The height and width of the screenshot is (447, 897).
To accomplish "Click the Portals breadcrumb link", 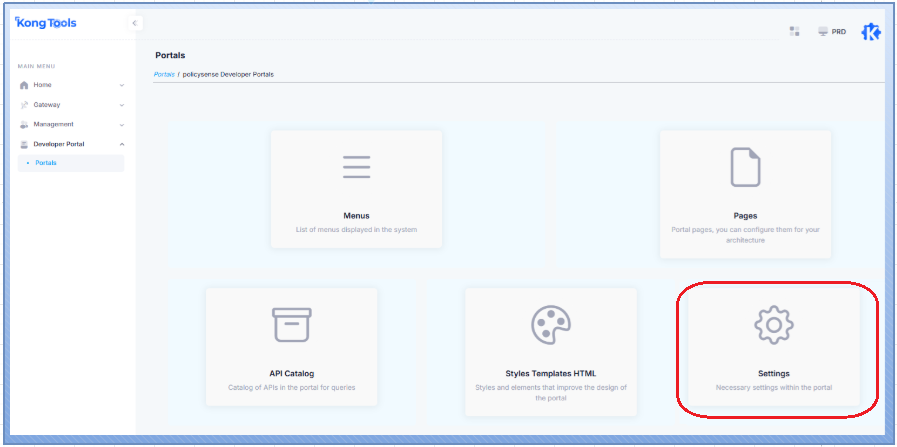I will point(164,74).
